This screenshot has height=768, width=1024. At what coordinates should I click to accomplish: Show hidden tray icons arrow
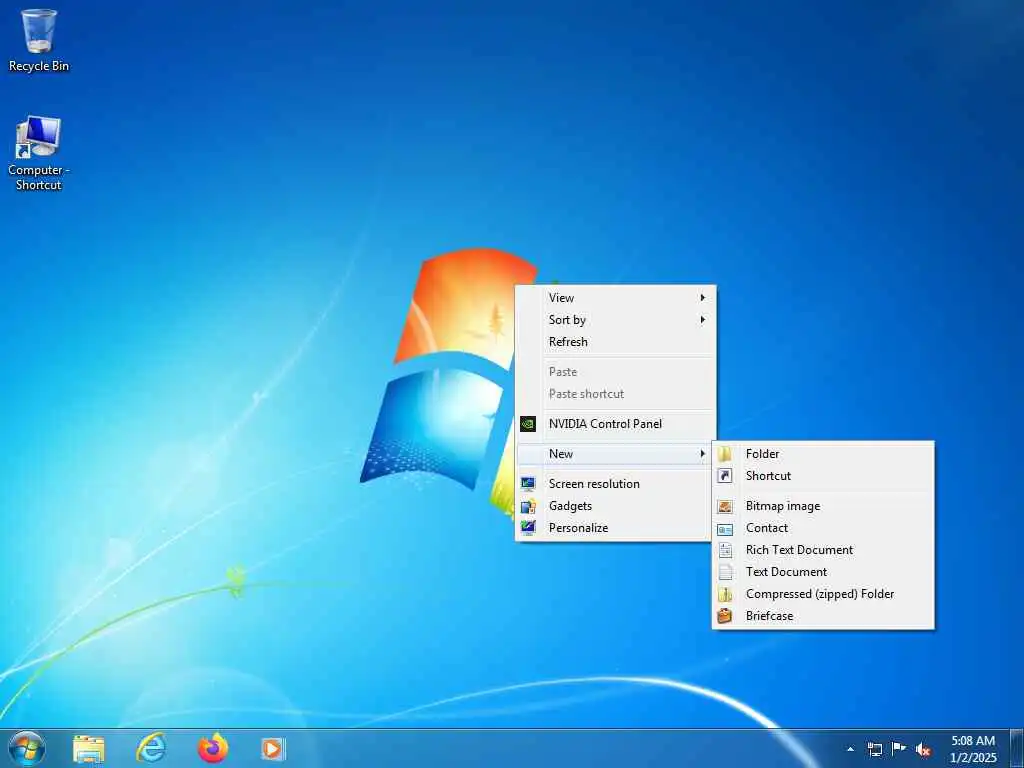(850, 749)
